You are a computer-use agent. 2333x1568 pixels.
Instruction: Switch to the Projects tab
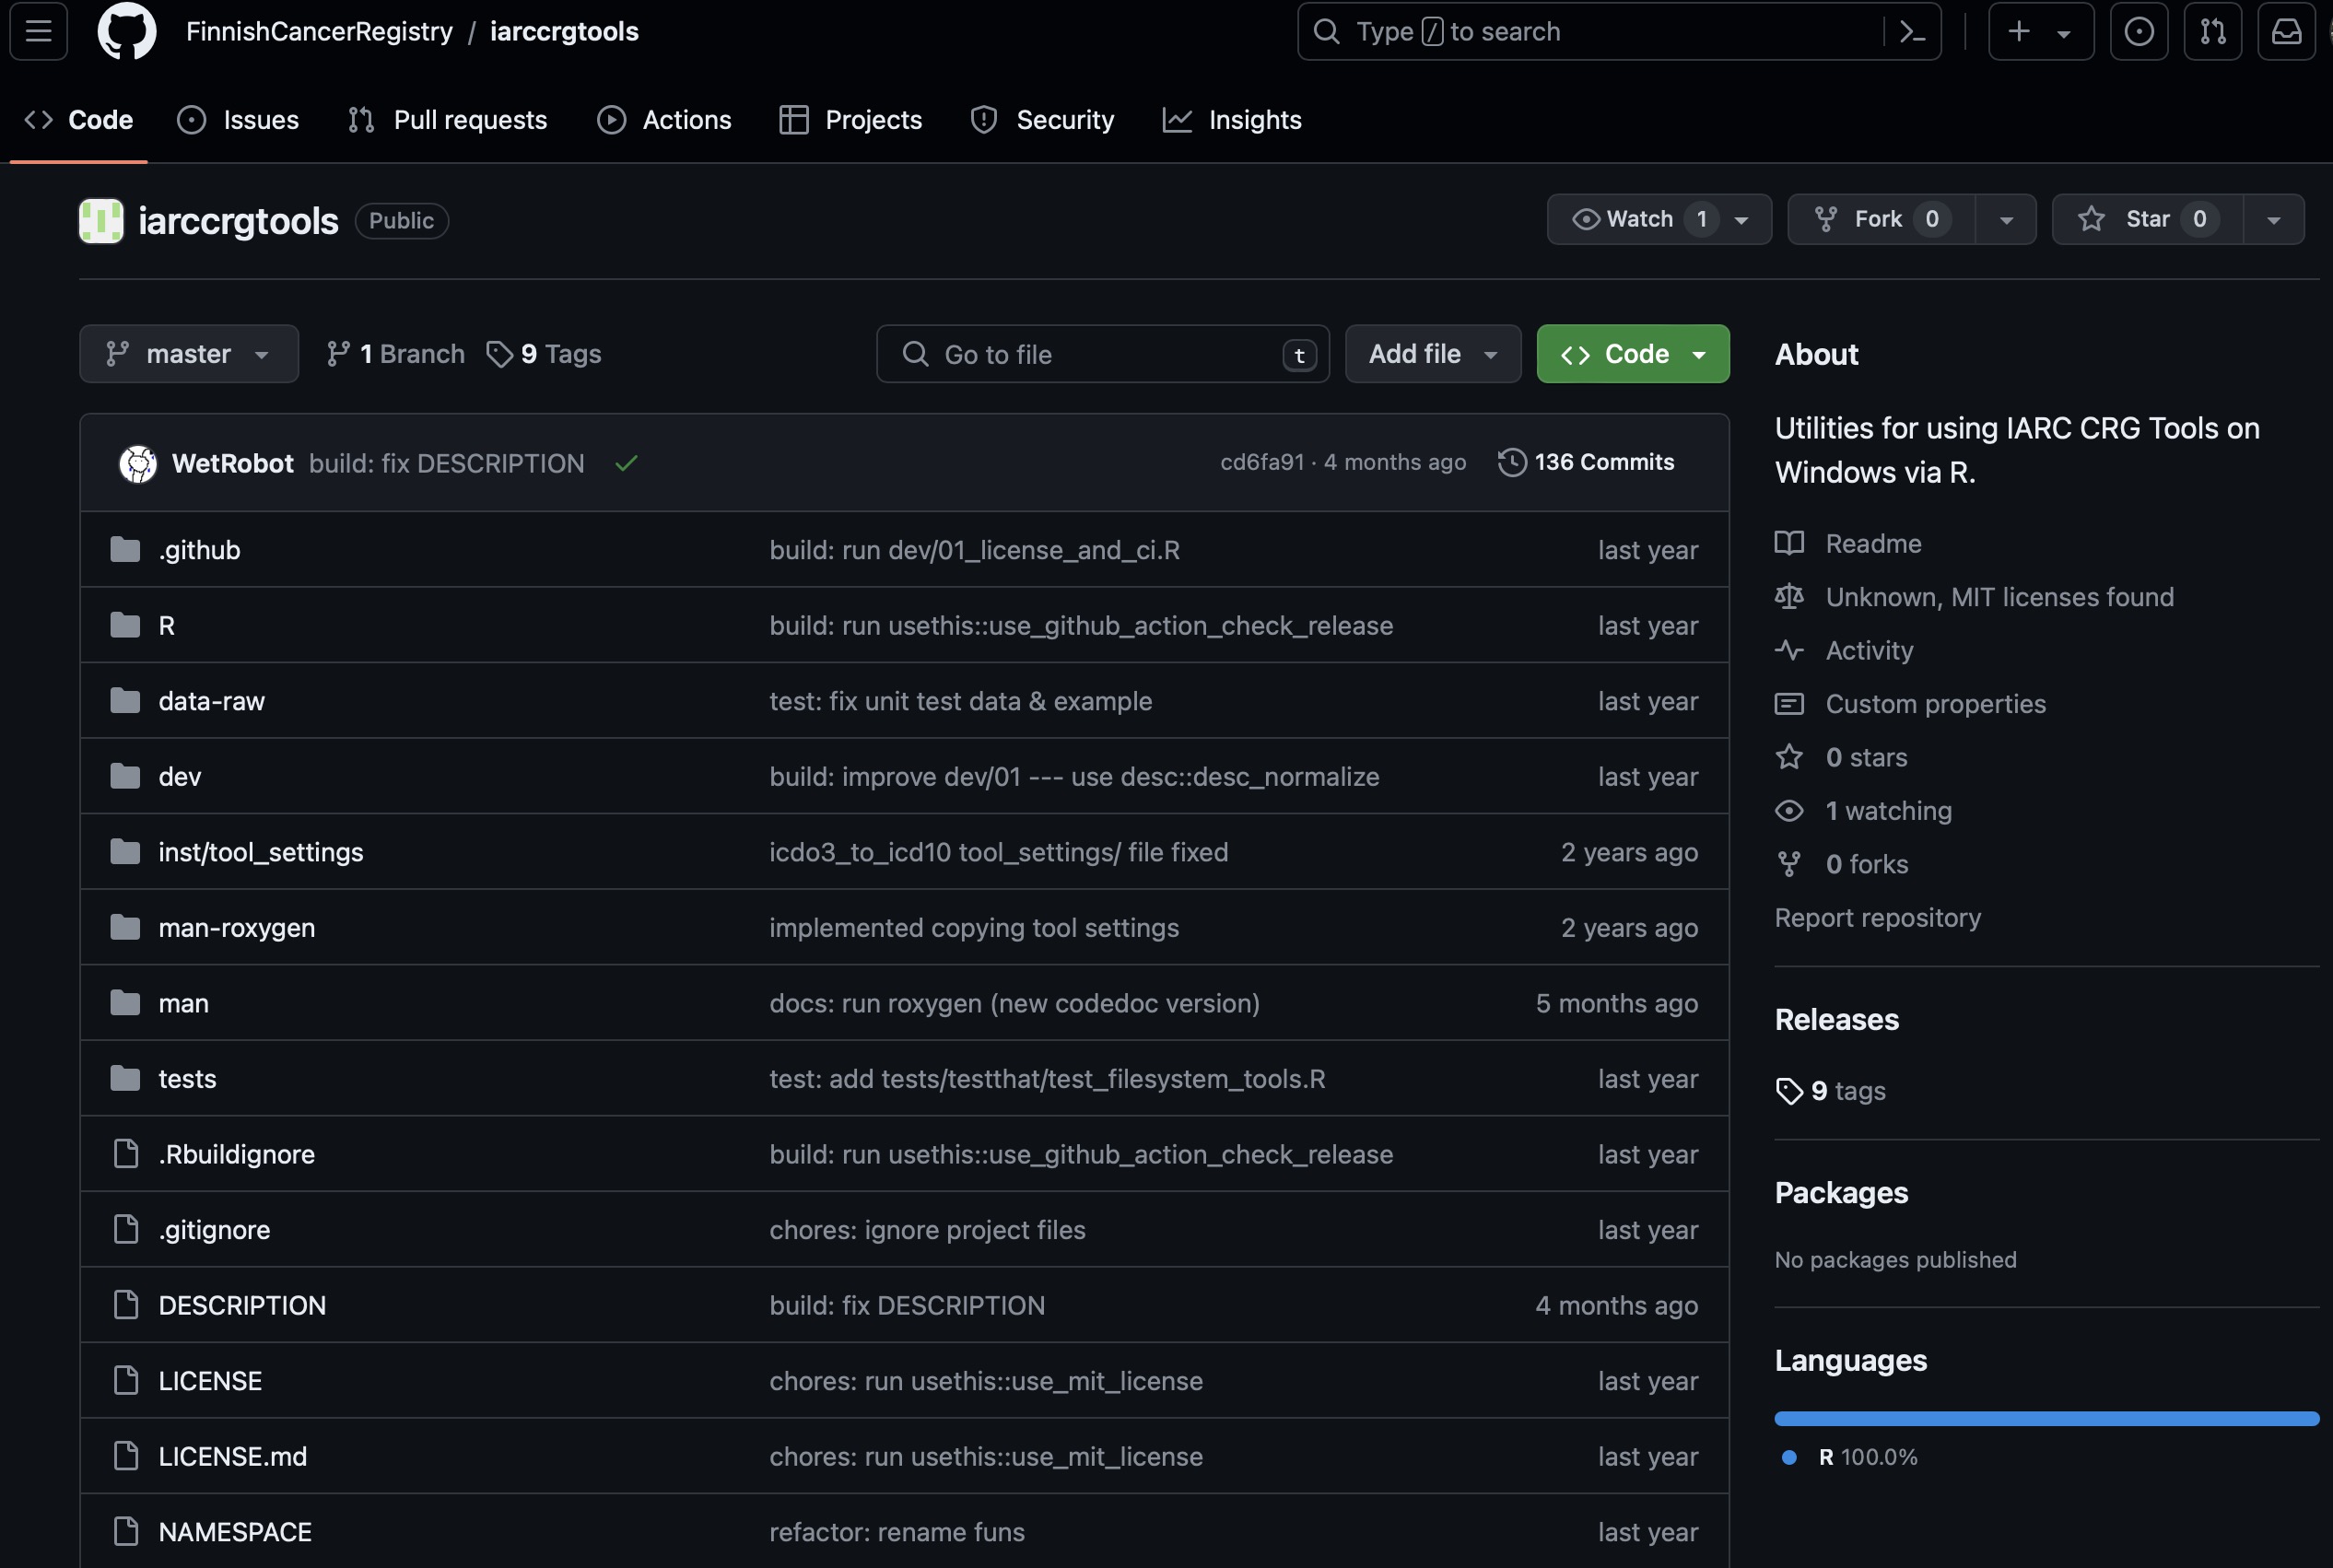pos(850,120)
